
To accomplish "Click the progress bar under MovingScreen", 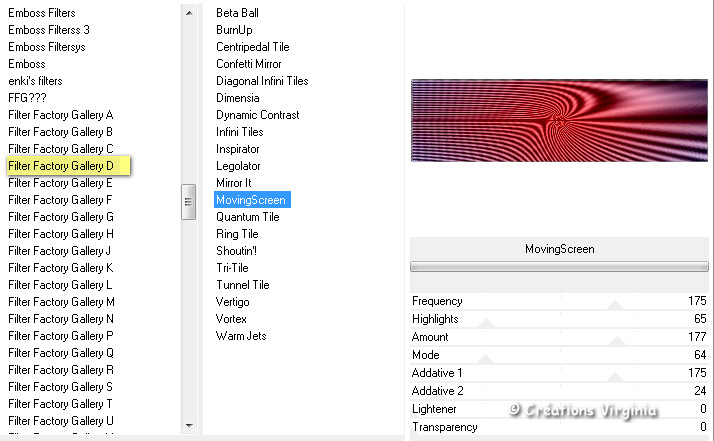I will click(559, 267).
